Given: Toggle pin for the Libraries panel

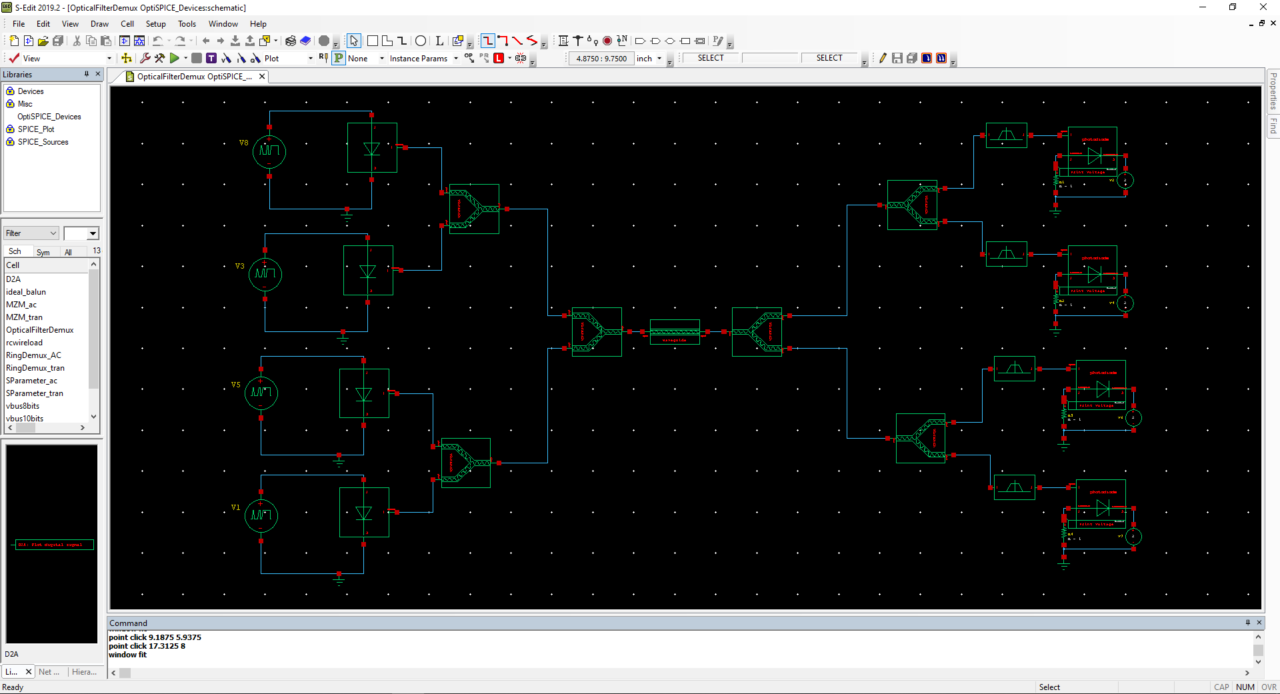Looking at the screenshot, I should tap(85, 74).
